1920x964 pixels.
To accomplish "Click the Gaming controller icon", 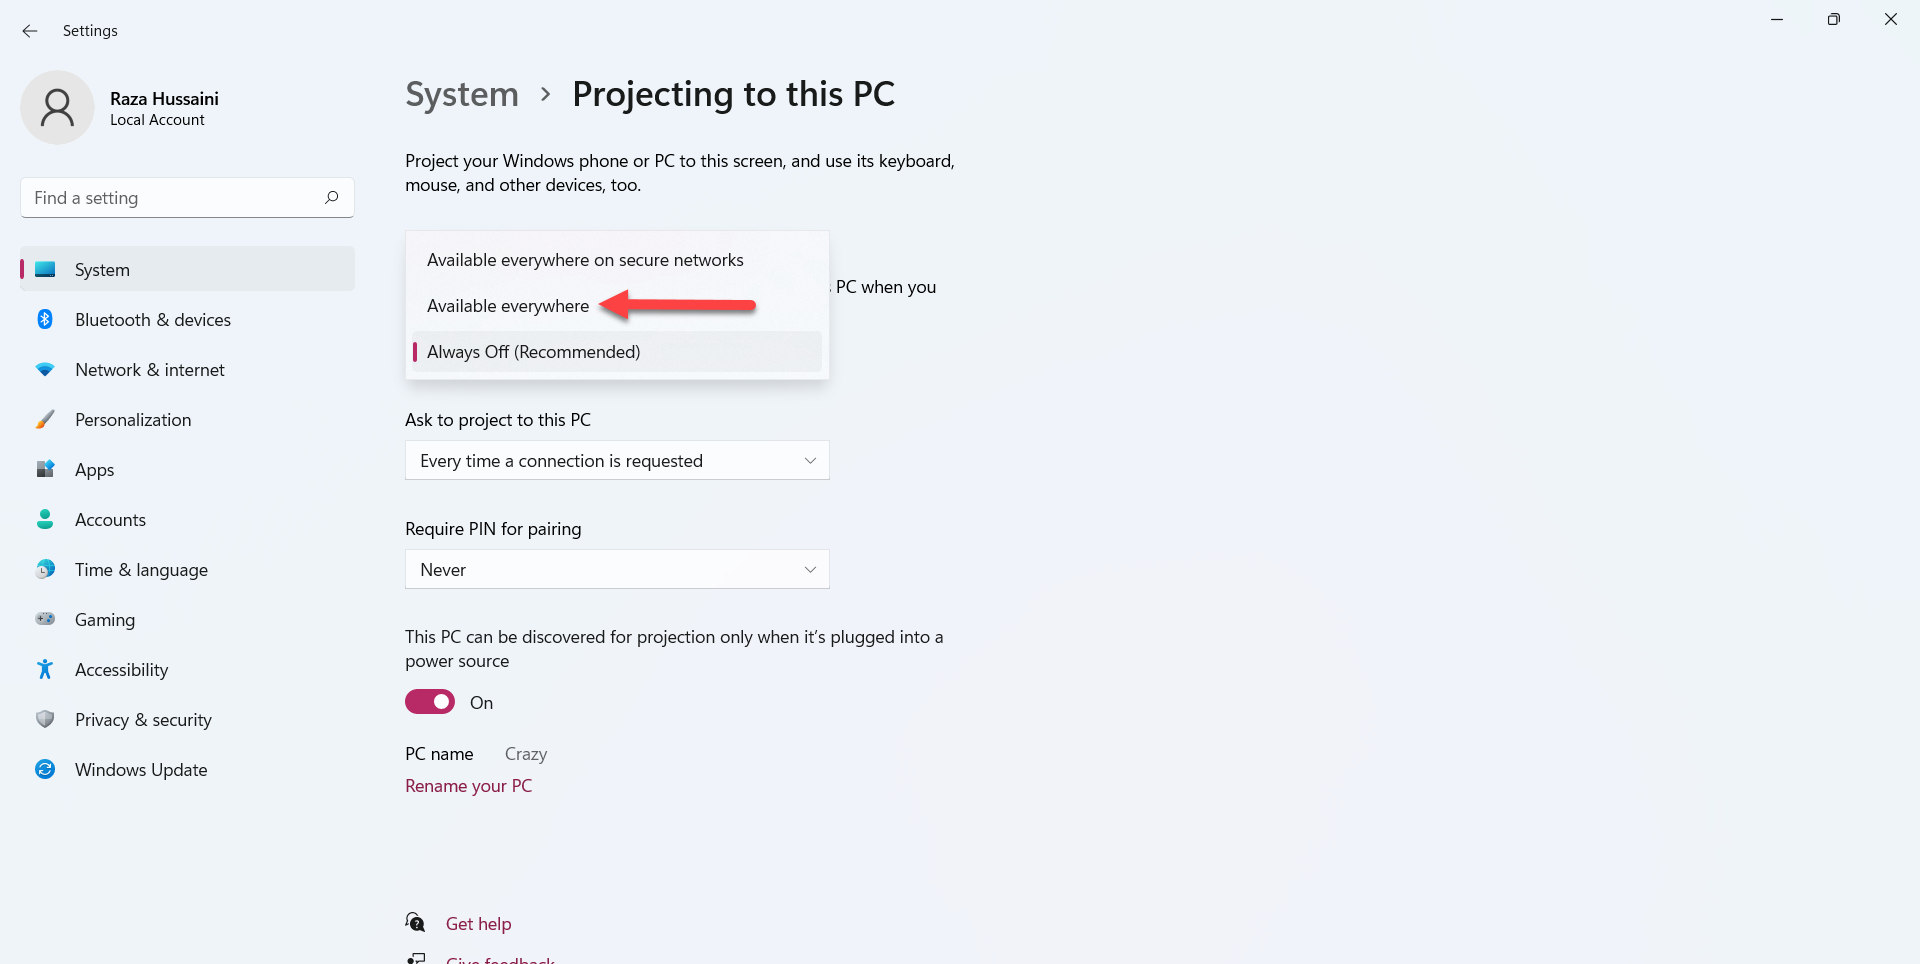I will click(45, 620).
